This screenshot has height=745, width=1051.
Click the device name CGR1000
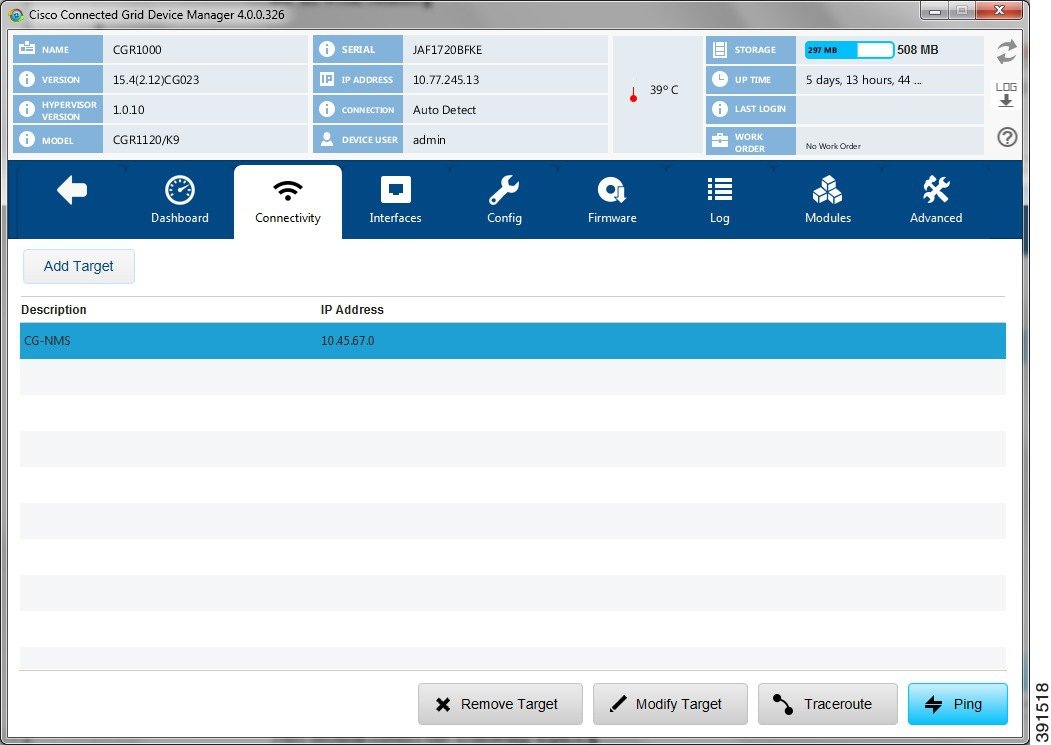pos(137,50)
